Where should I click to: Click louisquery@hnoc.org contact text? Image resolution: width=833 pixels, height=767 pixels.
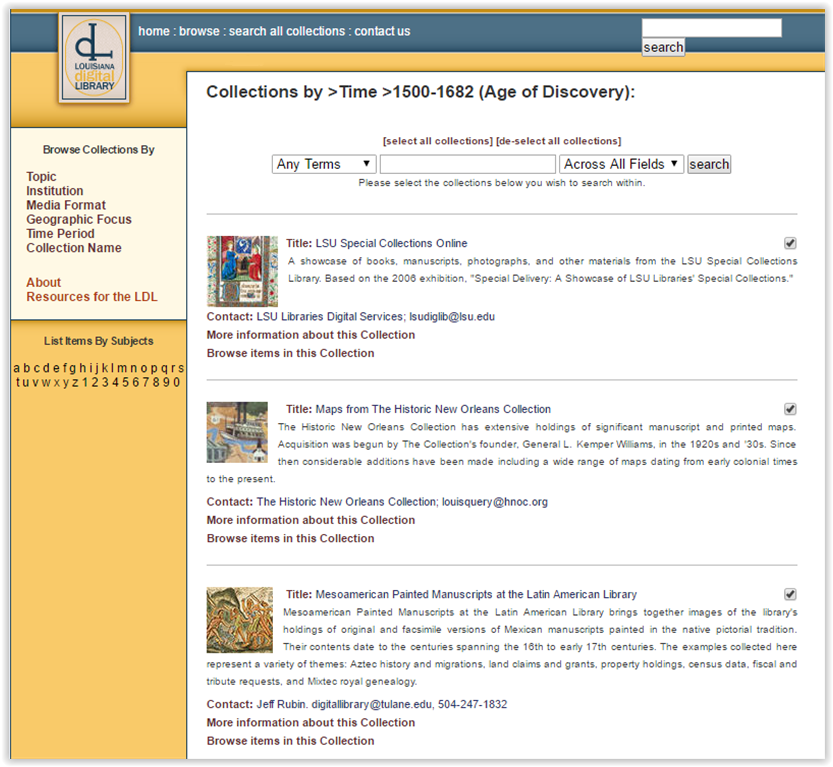tap(495, 502)
